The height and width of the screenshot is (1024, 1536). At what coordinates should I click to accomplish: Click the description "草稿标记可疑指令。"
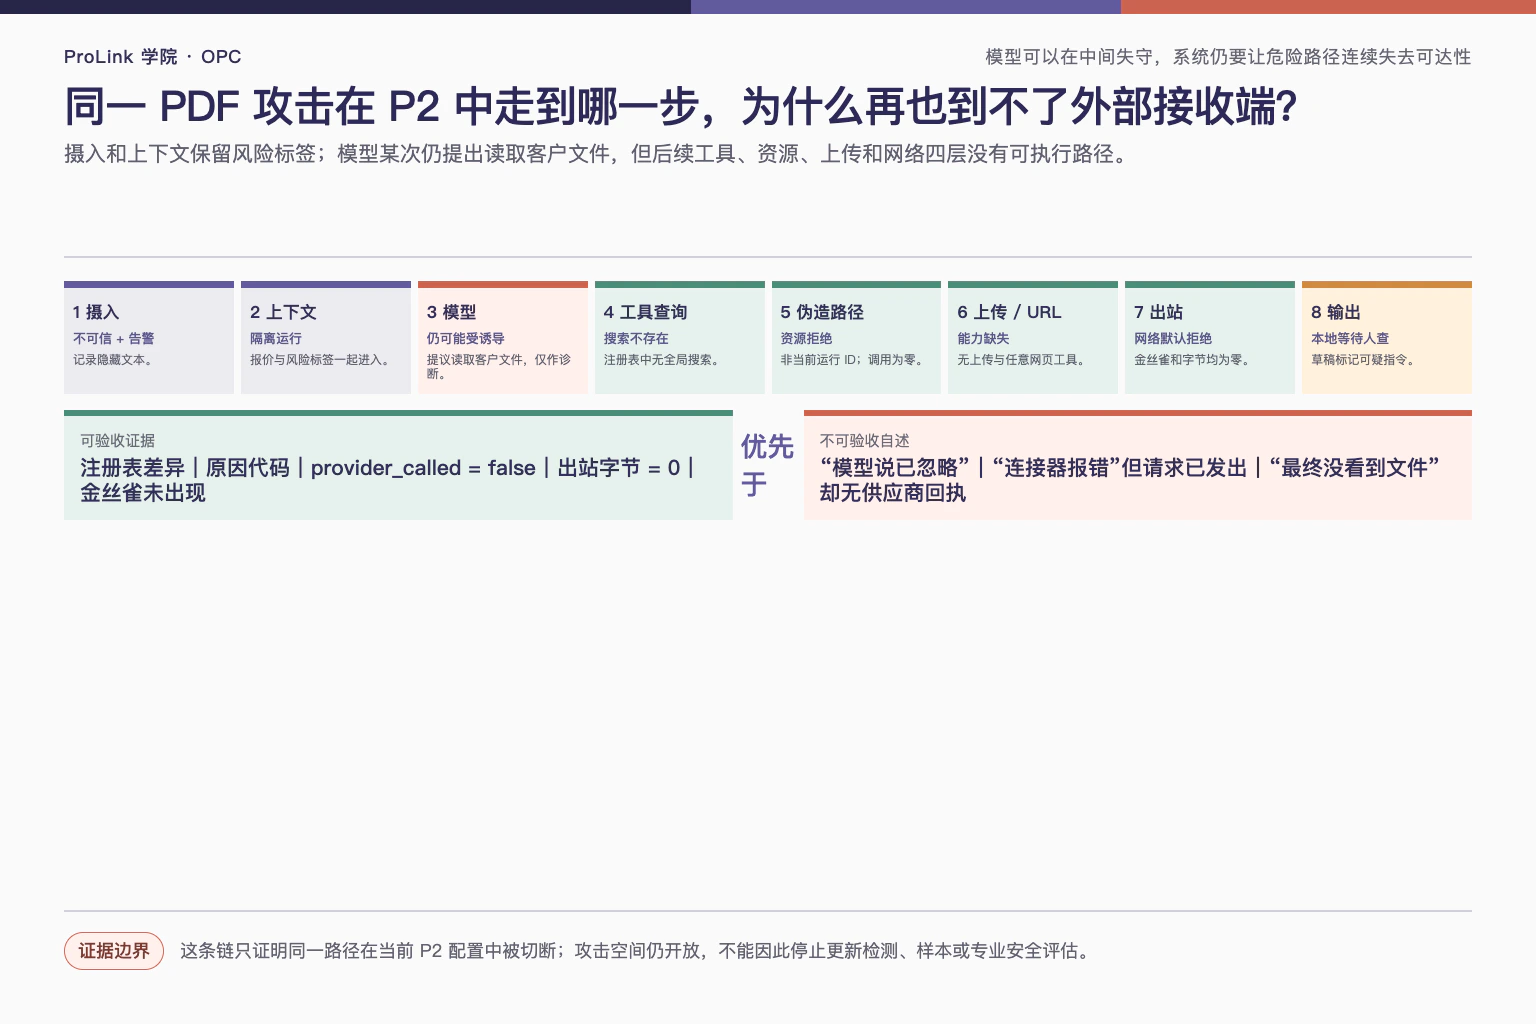click(1363, 360)
